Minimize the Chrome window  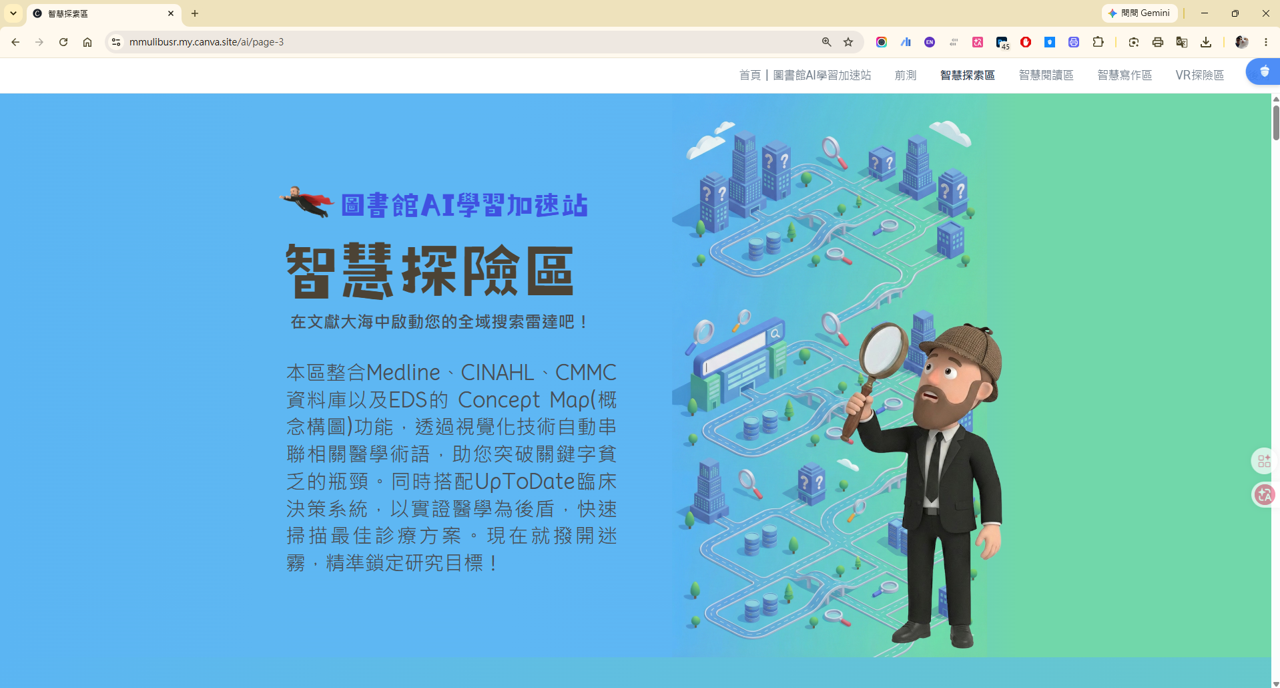coord(1204,13)
